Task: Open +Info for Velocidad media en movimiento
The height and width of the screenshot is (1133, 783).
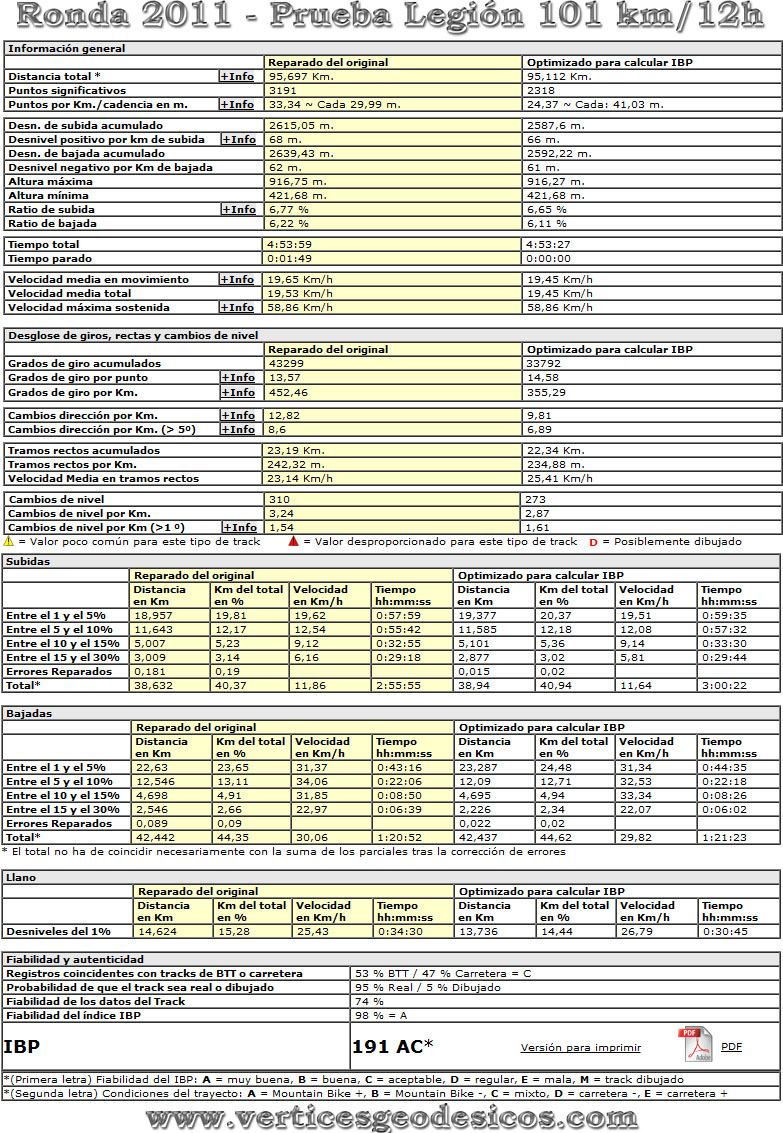Action: 239,280
